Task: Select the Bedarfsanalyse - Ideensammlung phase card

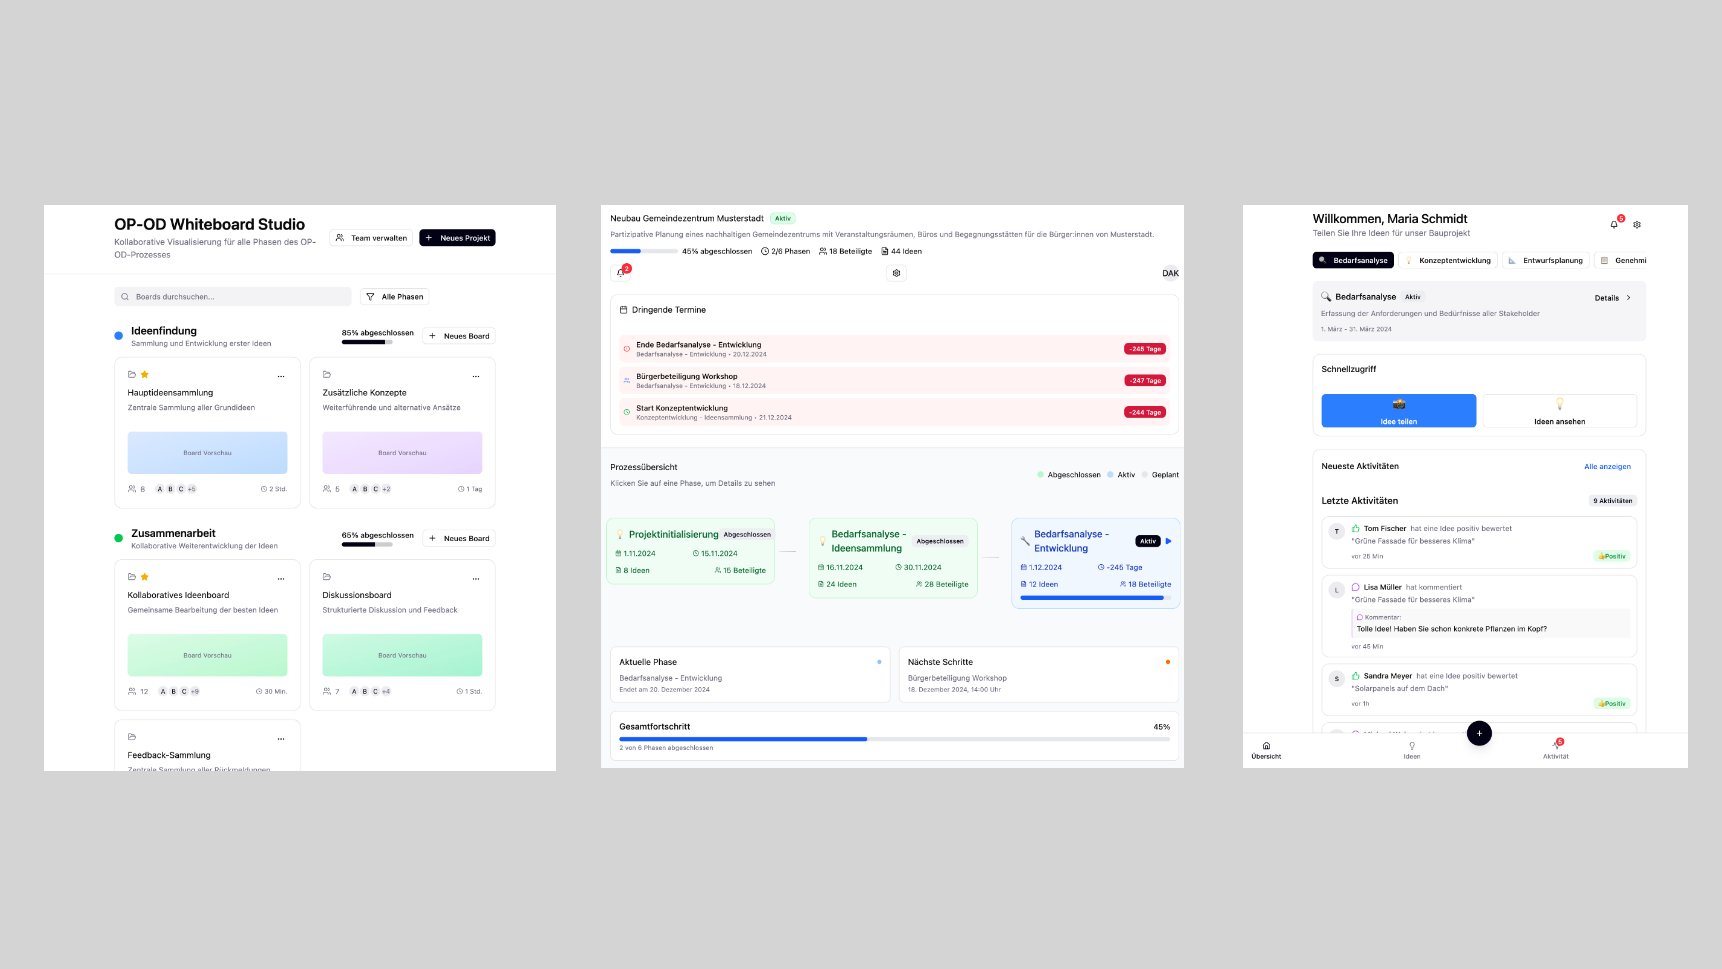Action: [893, 558]
